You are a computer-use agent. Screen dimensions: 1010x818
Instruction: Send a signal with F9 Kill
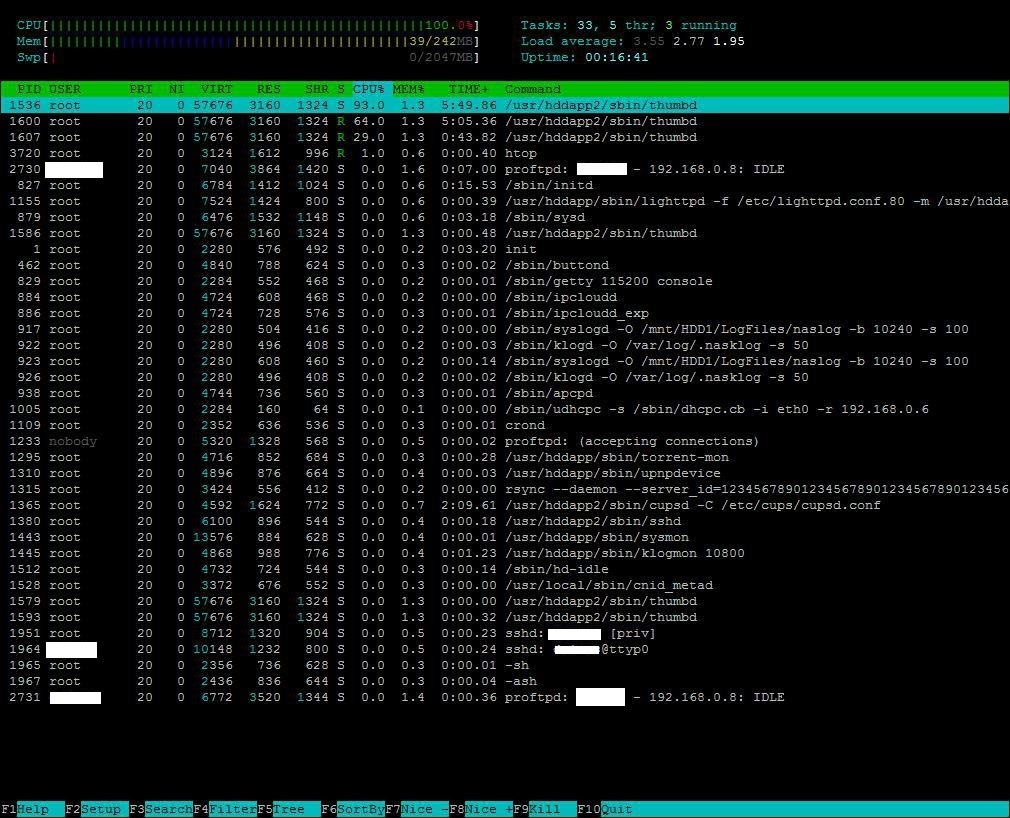tap(545, 809)
